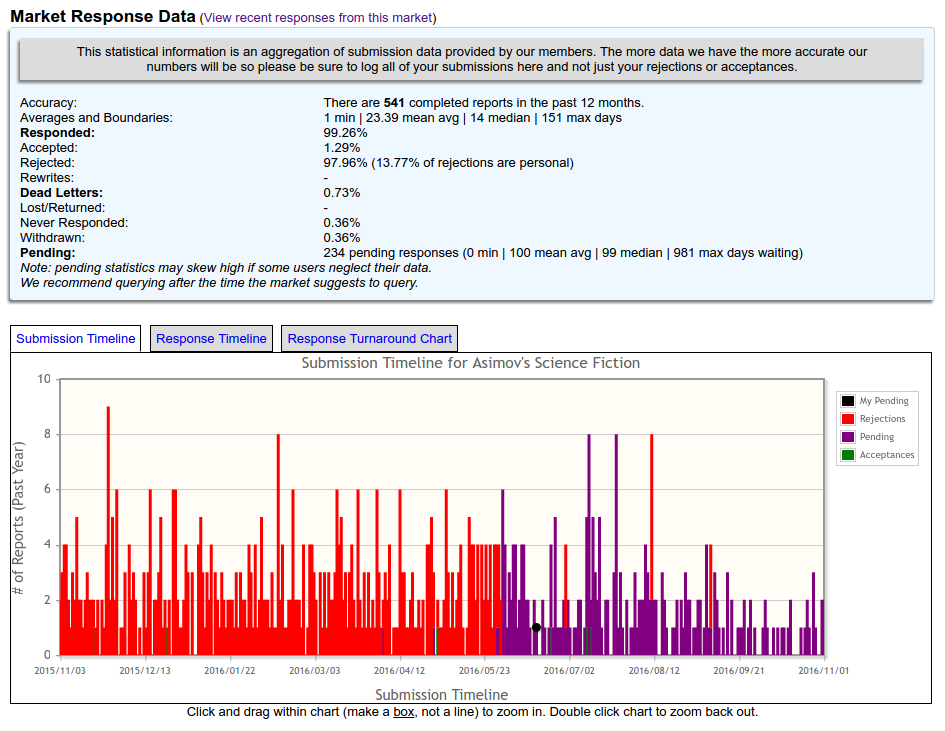Click the '# of Reports (Past Year)' axis title
This screenshot has height=731, width=945.
(x=19, y=518)
